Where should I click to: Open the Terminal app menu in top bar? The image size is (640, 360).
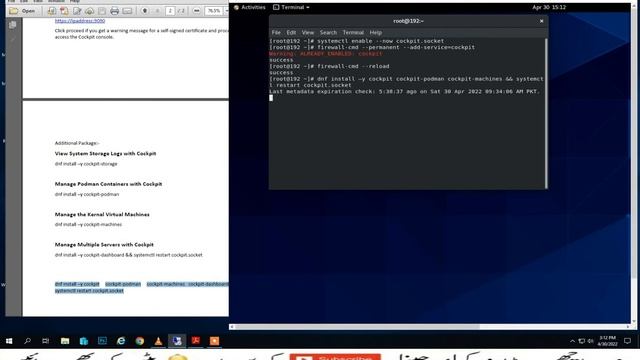pos(291,7)
